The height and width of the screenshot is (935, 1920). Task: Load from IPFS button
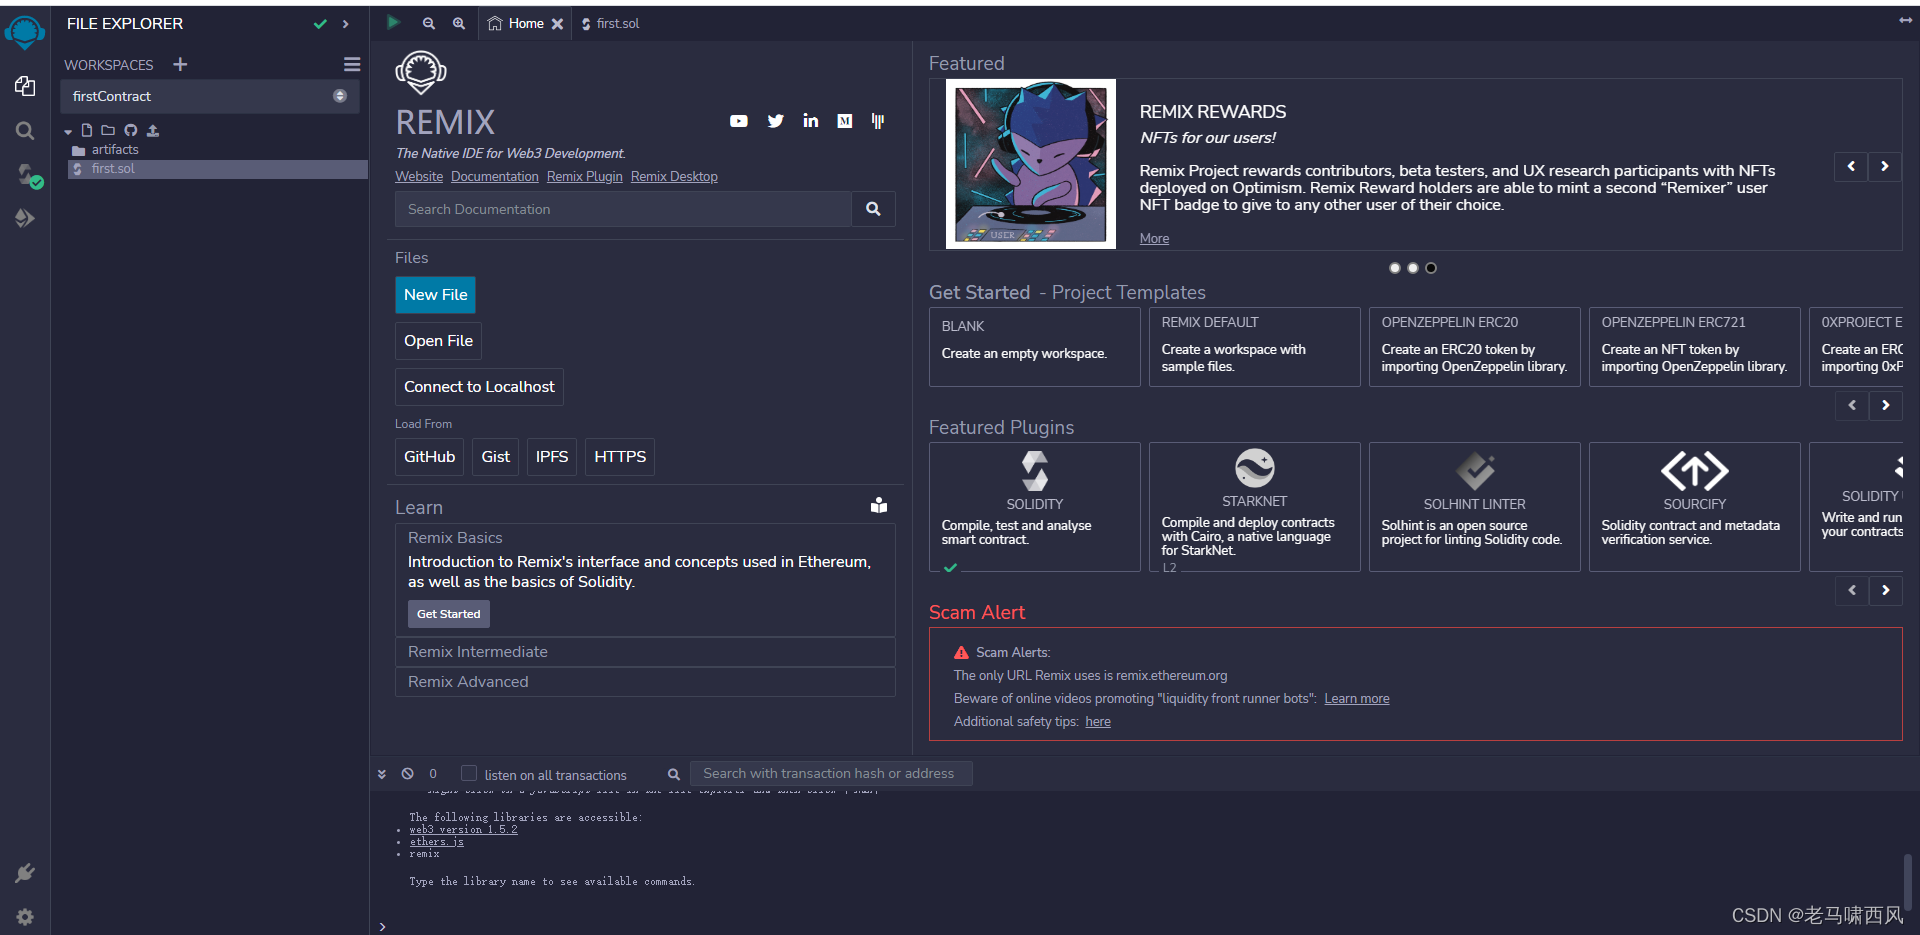click(x=551, y=457)
